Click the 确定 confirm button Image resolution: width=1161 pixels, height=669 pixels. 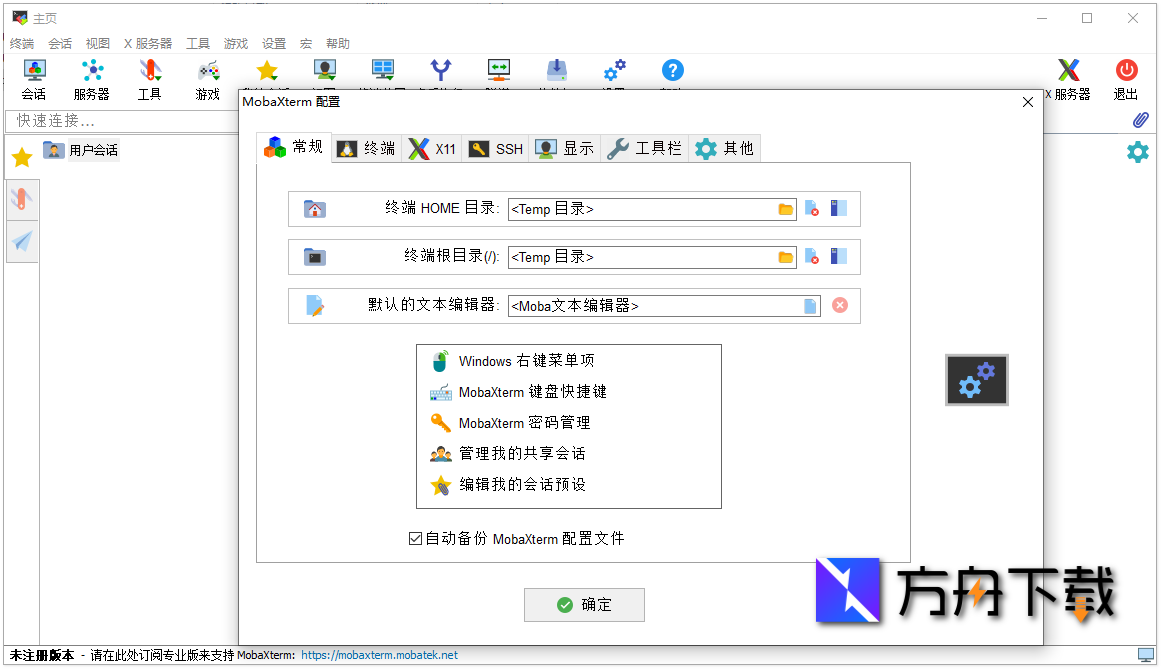coord(584,605)
